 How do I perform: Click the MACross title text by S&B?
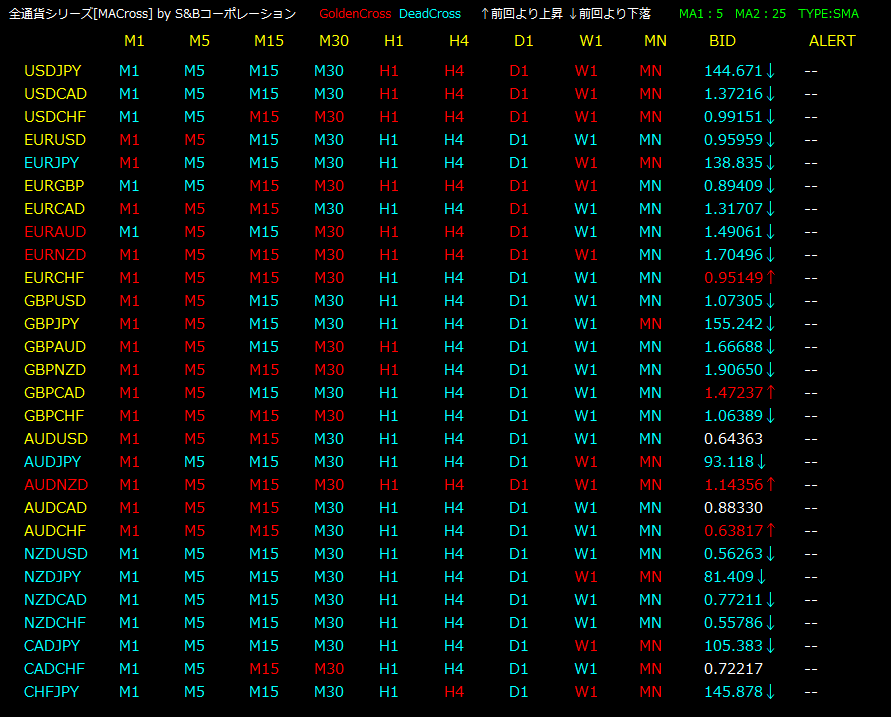(153, 14)
